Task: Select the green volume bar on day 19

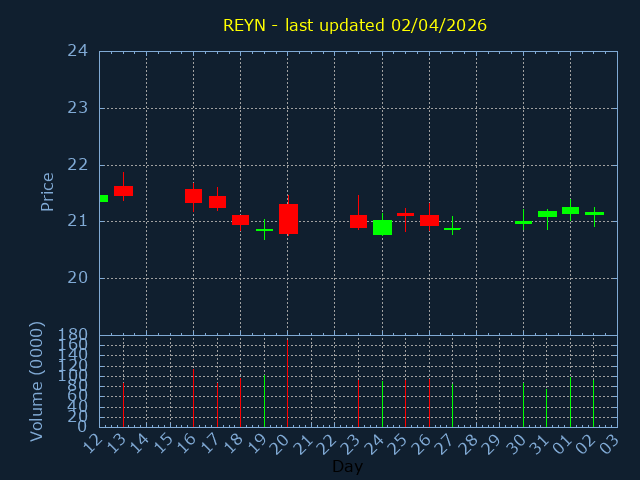Action: click(x=264, y=401)
